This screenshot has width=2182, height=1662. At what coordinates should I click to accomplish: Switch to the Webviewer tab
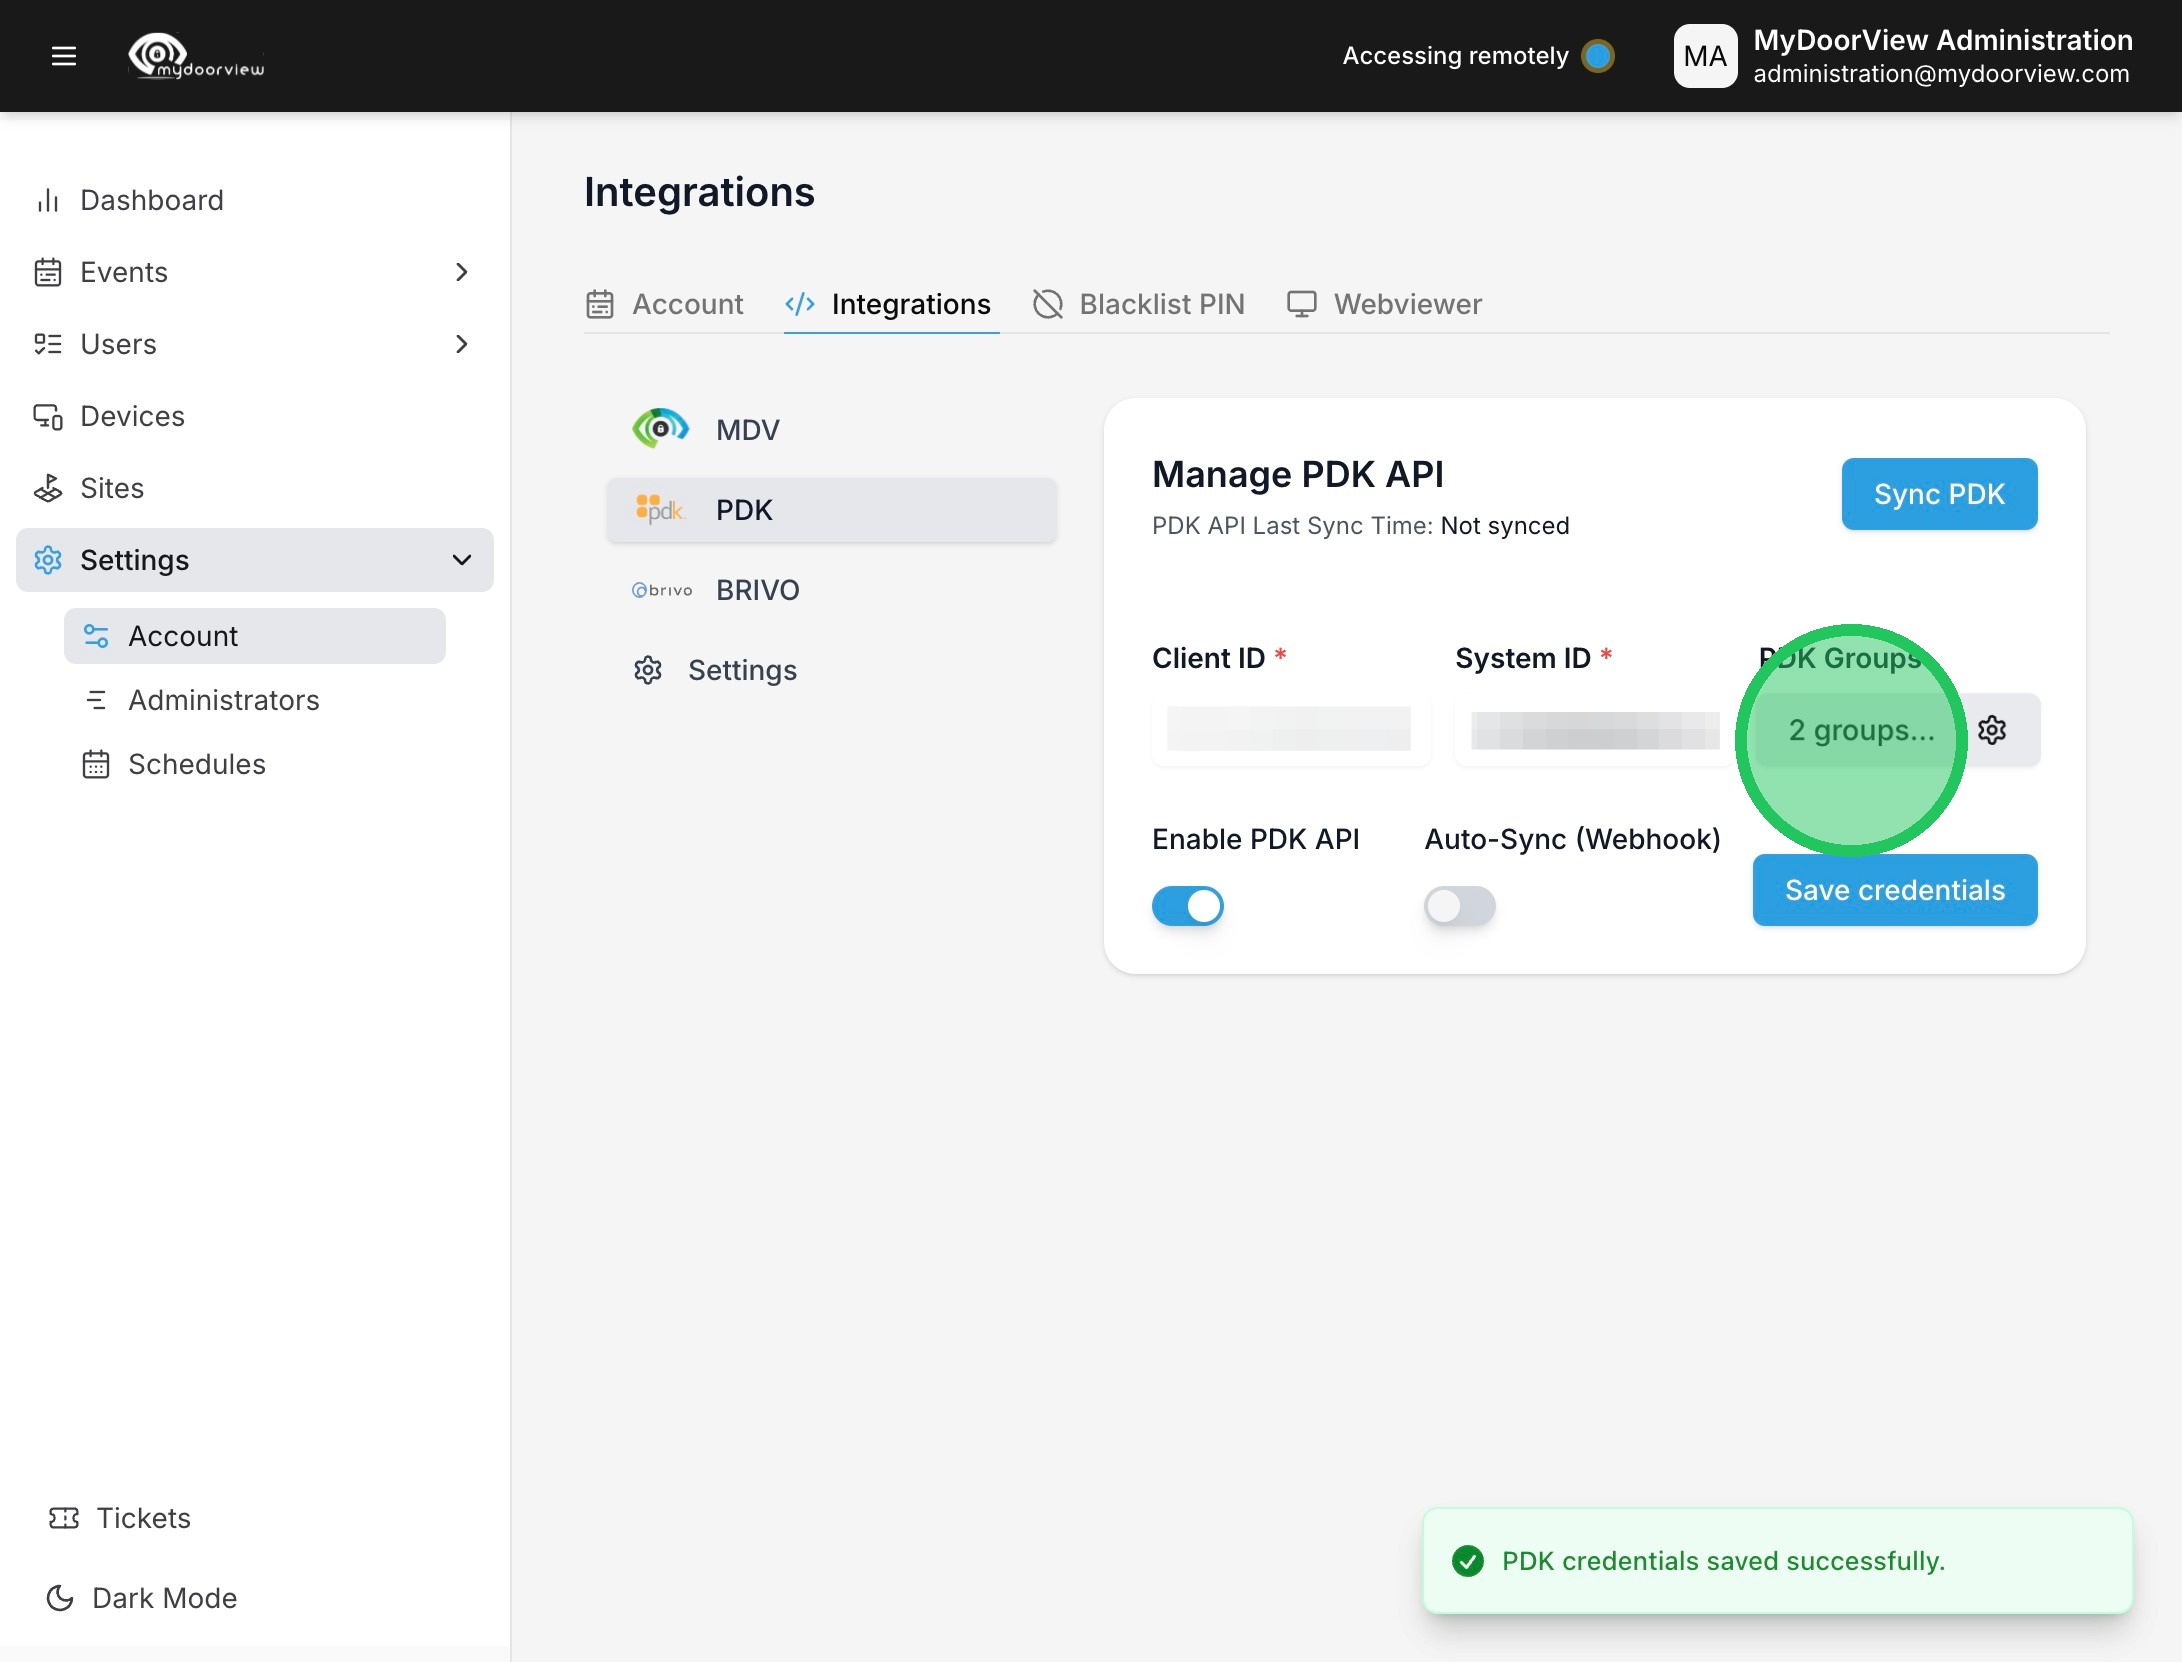(x=1385, y=304)
